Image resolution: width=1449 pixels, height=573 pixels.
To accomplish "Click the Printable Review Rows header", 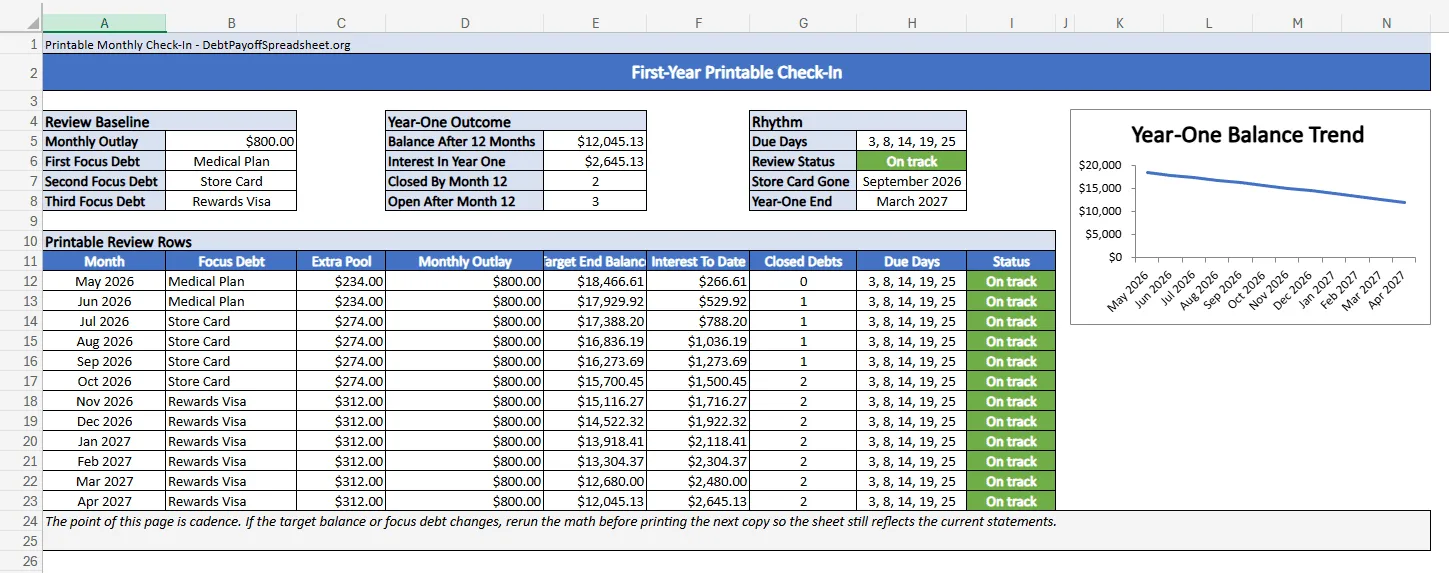I will pyautogui.click(x=549, y=241).
